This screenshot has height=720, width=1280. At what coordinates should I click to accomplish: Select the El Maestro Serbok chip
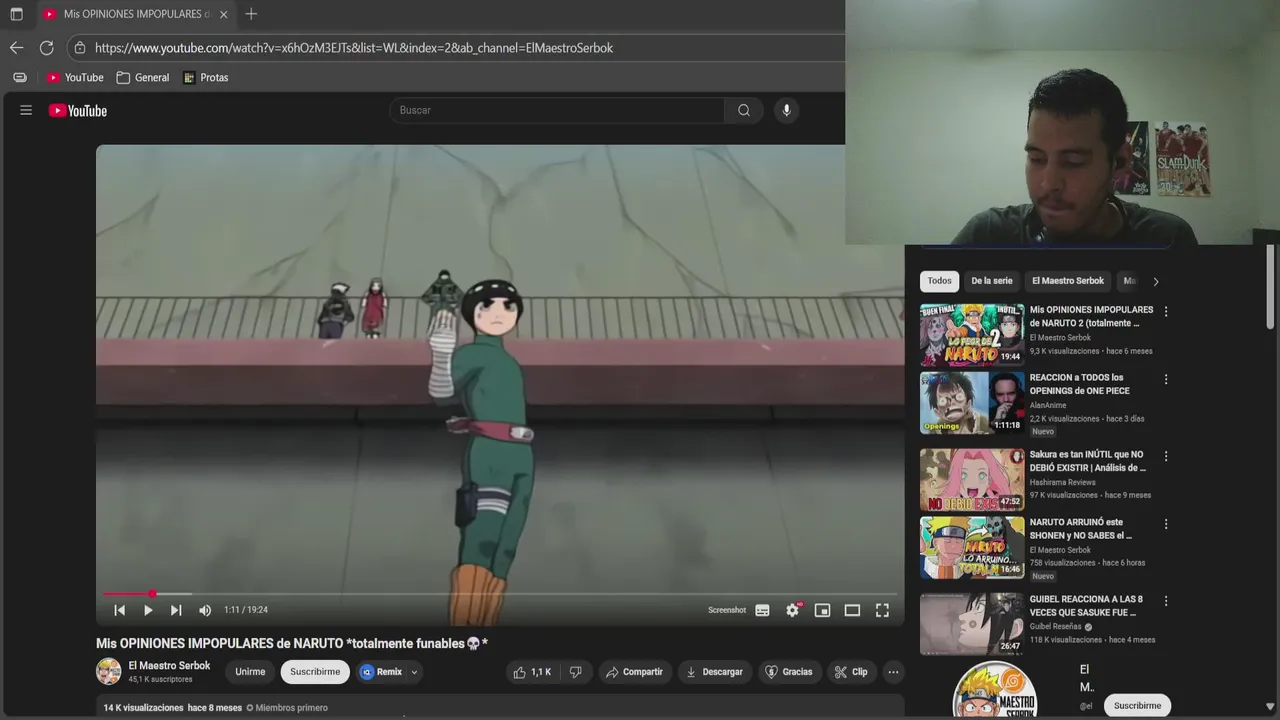(1068, 281)
